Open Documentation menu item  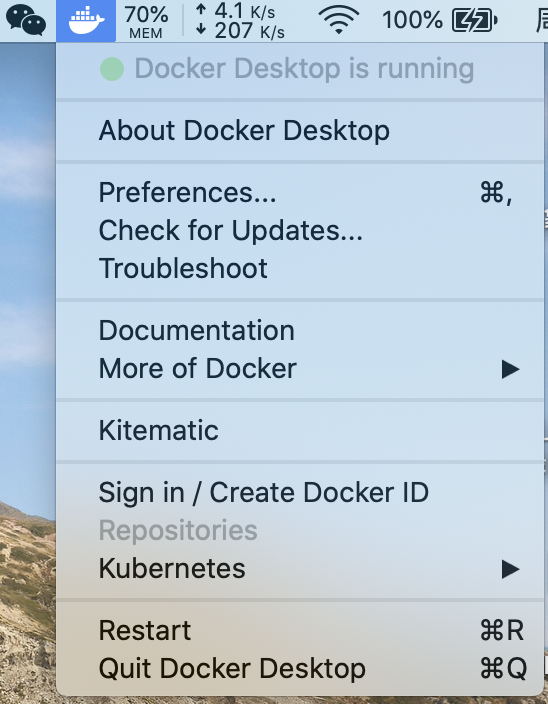coord(300,330)
